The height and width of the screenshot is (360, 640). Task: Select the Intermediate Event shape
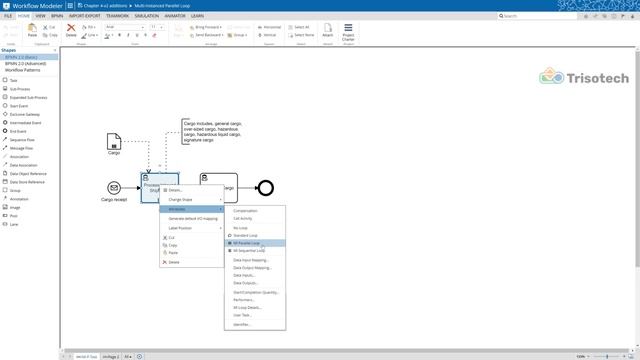[22, 123]
